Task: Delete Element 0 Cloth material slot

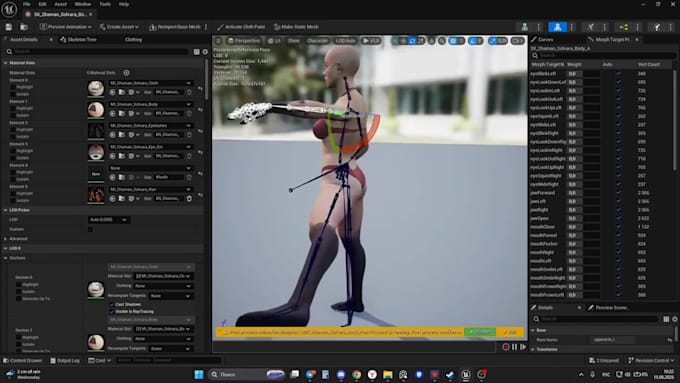Action: click(x=189, y=92)
